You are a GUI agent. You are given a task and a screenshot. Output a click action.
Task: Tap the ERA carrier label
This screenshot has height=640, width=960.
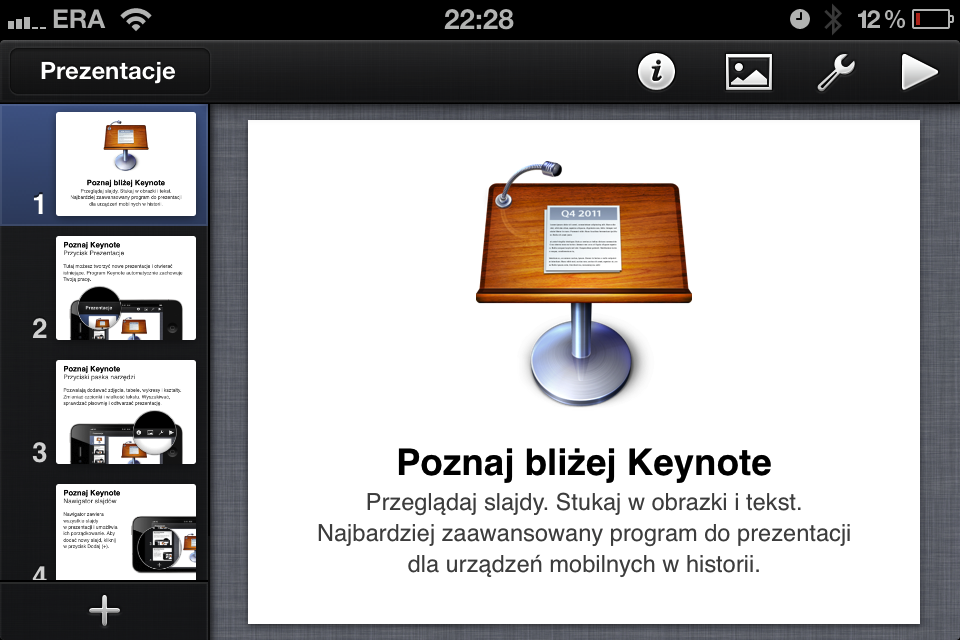pos(79,20)
